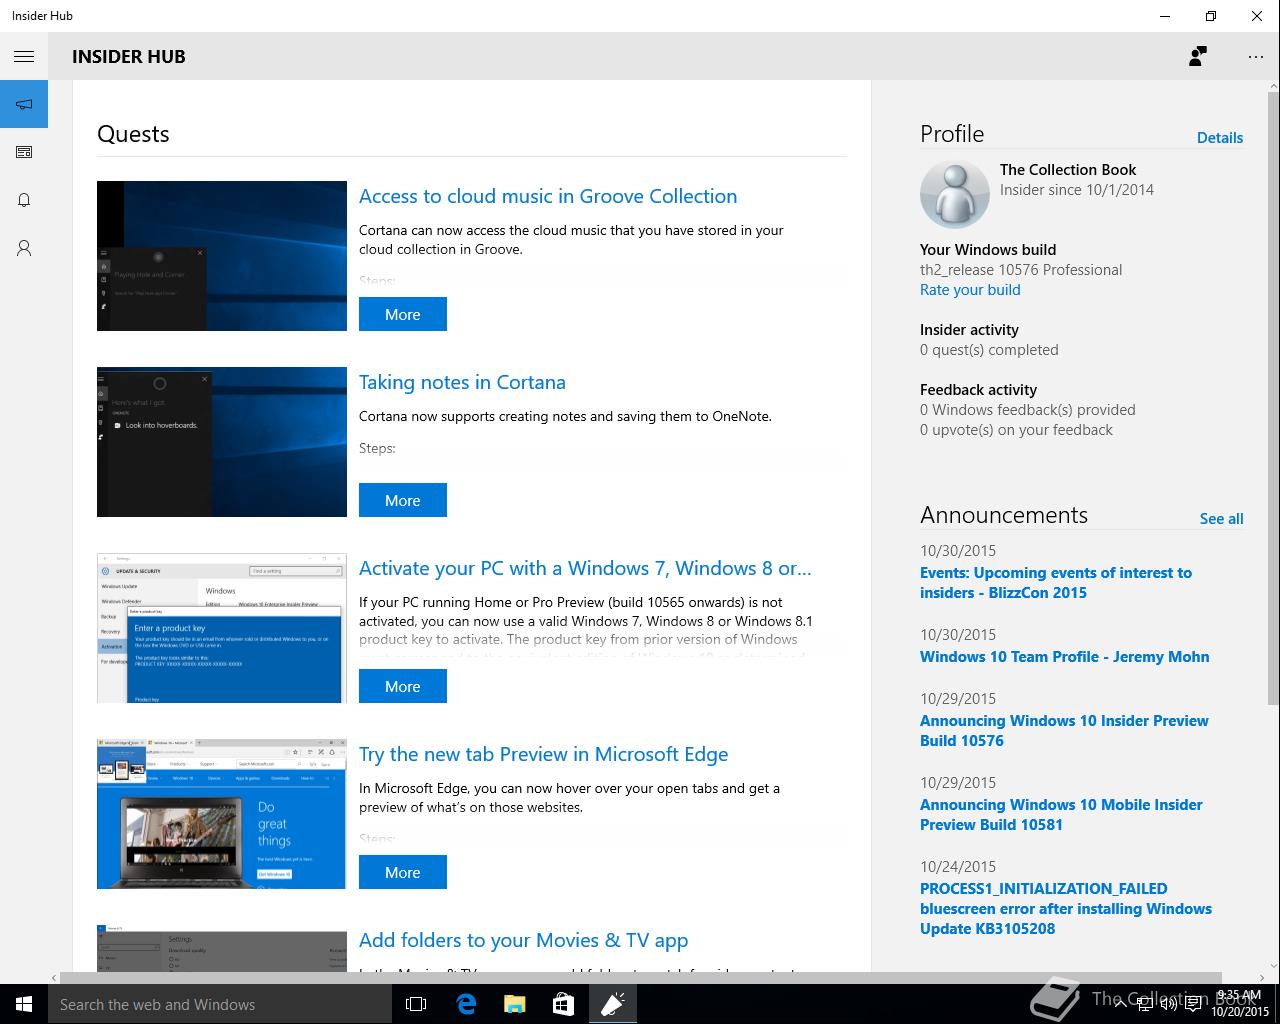
Task: Open Try the new tab Preview quest
Action: (x=543, y=754)
